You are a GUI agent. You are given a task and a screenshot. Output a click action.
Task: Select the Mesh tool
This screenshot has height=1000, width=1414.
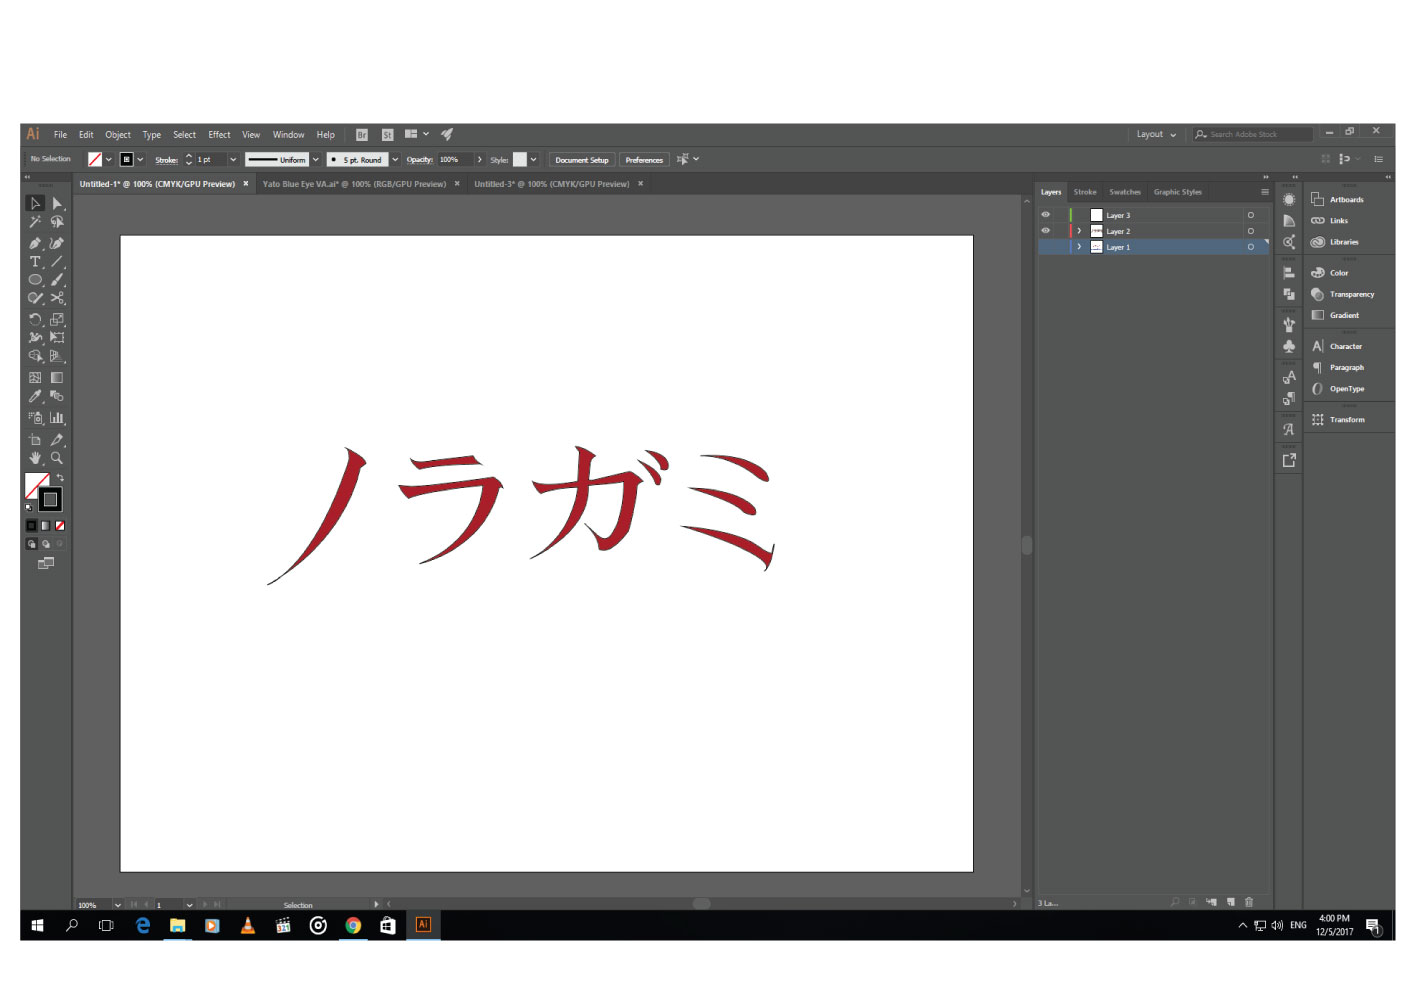coord(35,377)
